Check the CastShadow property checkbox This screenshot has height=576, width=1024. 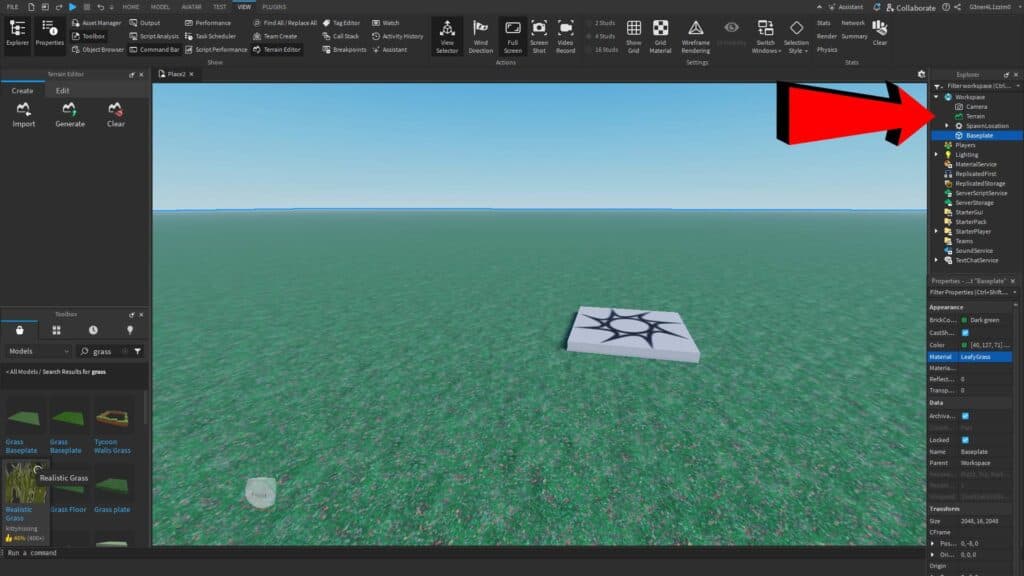coord(965,332)
